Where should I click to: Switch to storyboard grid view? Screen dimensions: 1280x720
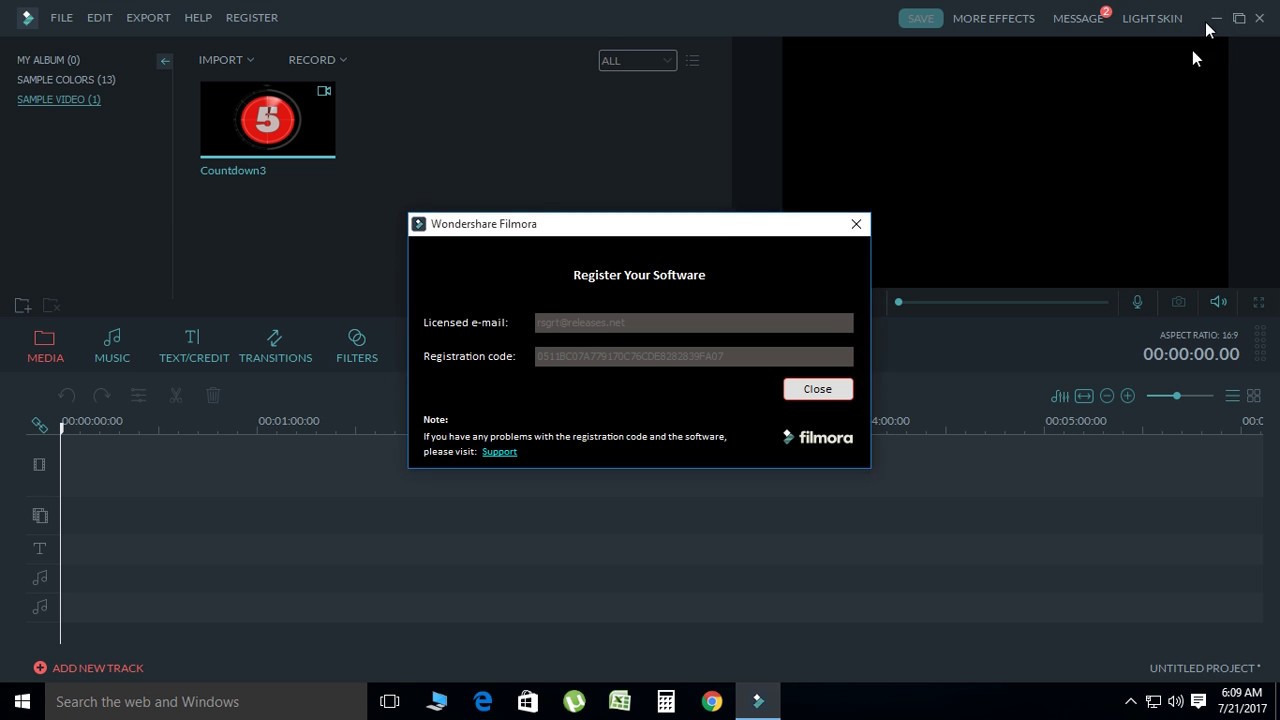coord(1254,396)
